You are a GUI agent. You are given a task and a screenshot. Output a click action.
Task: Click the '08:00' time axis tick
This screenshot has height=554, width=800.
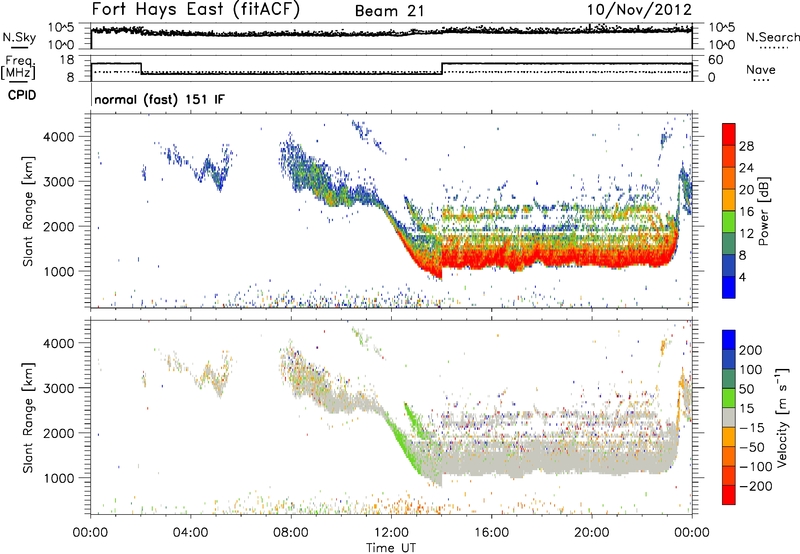tap(291, 533)
